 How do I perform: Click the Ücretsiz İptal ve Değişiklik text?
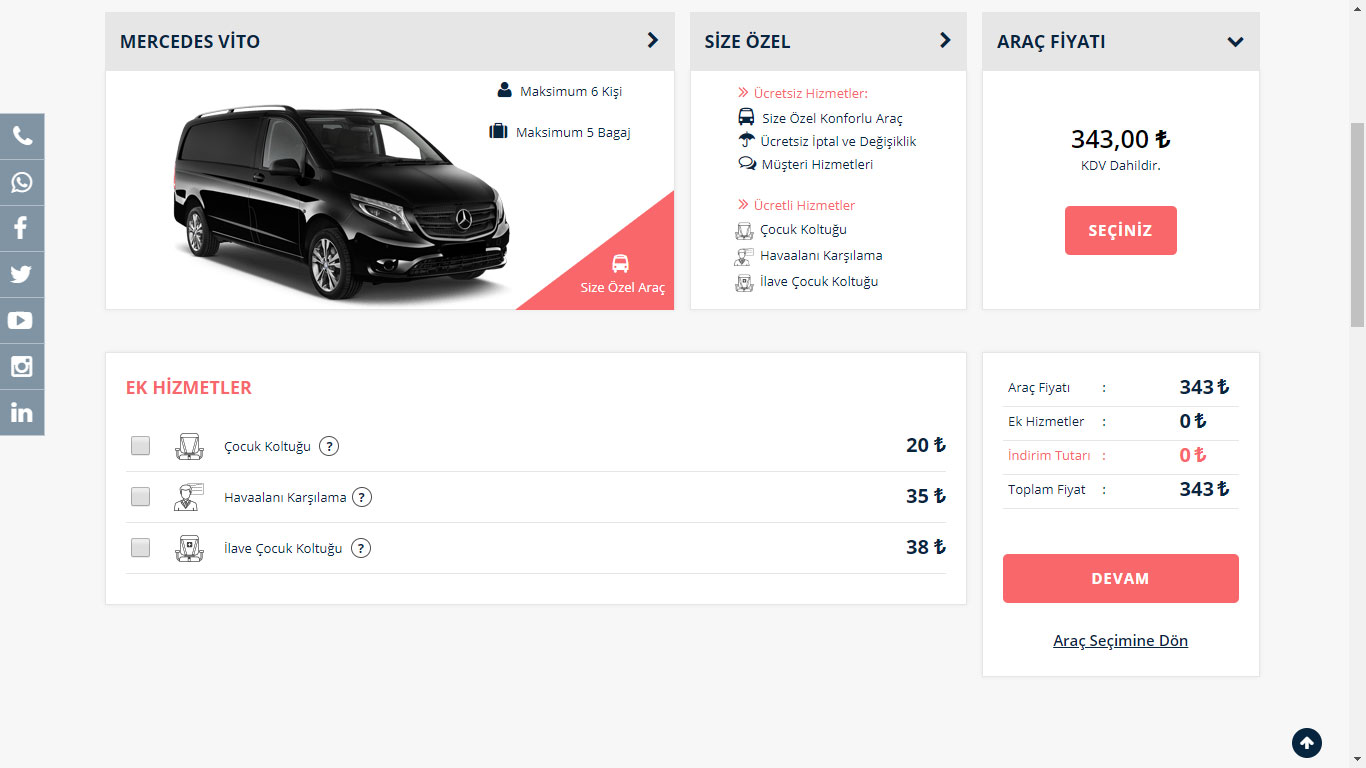(x=838, y=141)
